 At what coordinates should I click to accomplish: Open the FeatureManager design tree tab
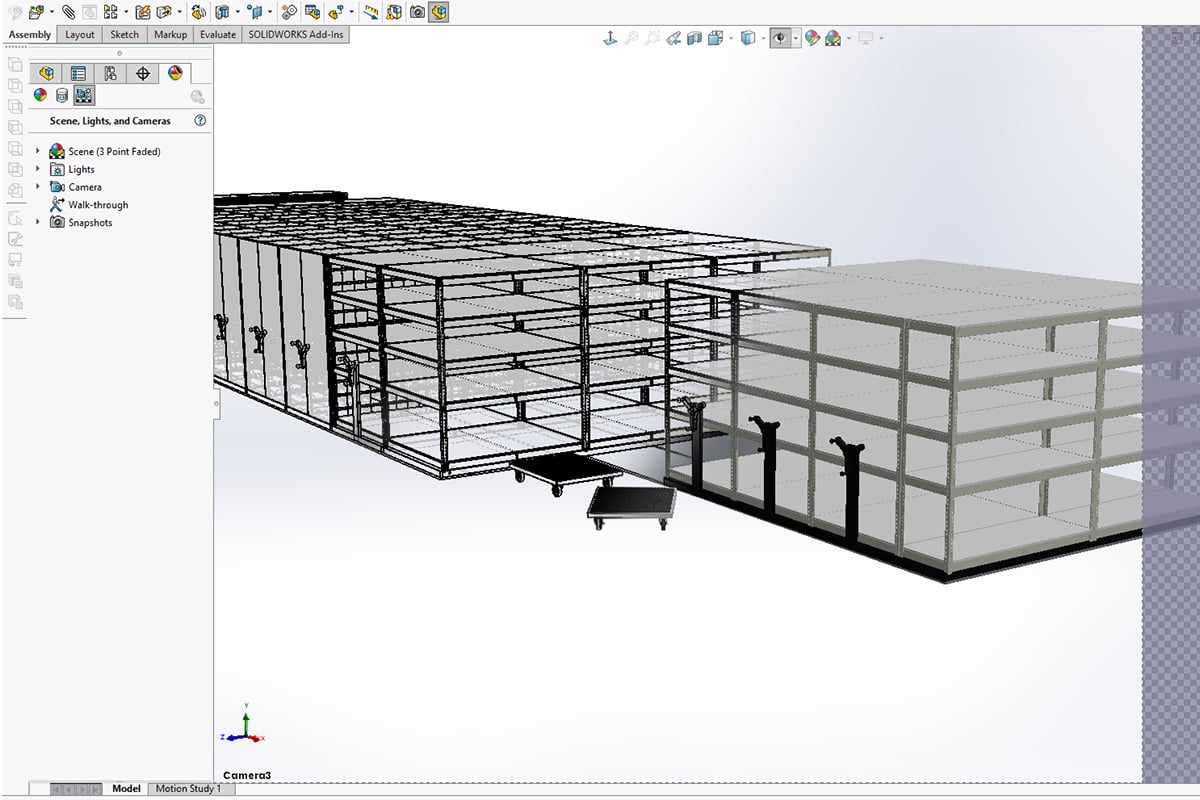(x=46, y=73)
